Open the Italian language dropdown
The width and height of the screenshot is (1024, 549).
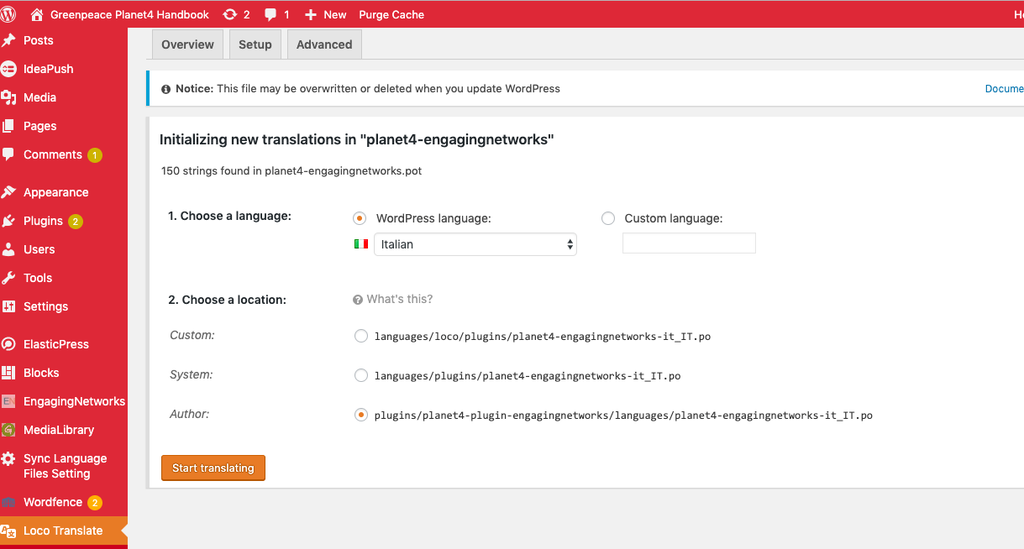pos(475,244)
